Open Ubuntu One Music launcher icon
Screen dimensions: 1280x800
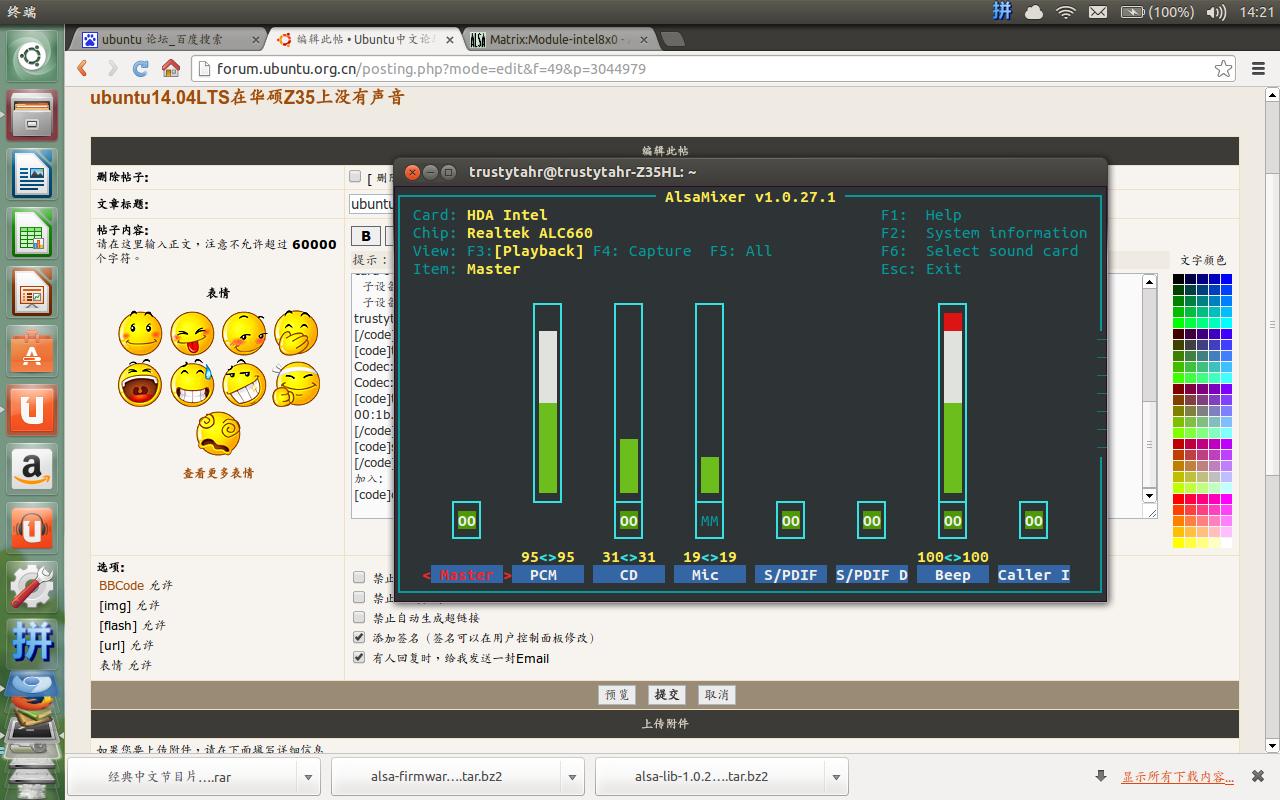(x=32, y=528)
